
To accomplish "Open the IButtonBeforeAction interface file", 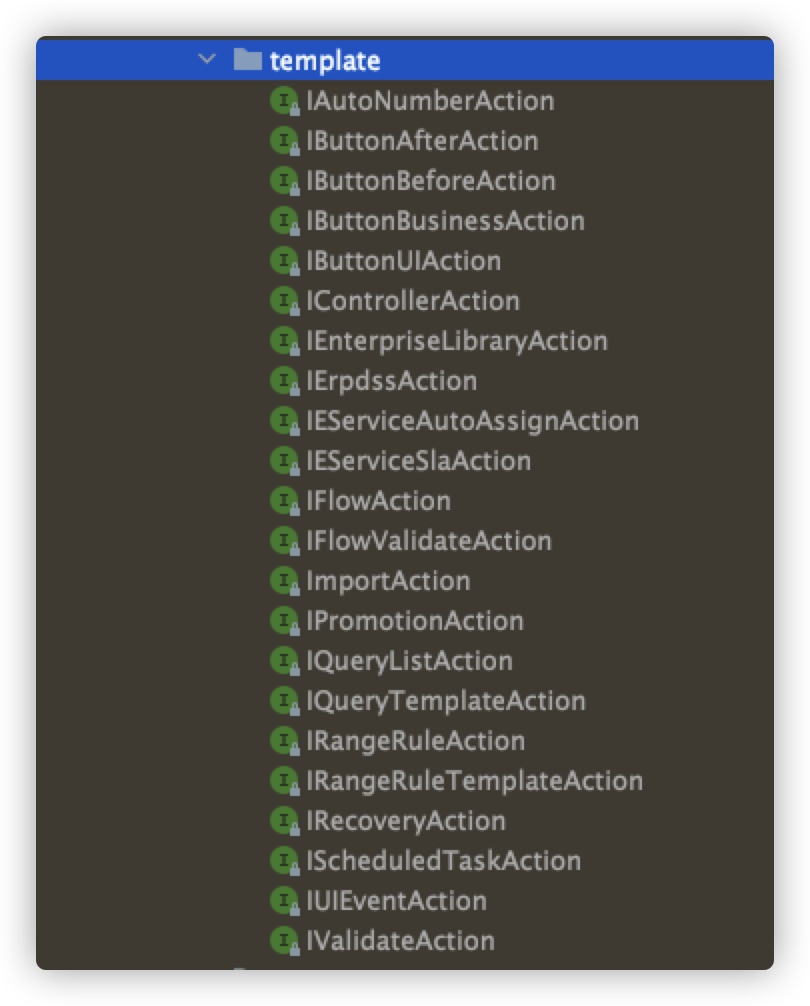I will [x=430, y=181].
